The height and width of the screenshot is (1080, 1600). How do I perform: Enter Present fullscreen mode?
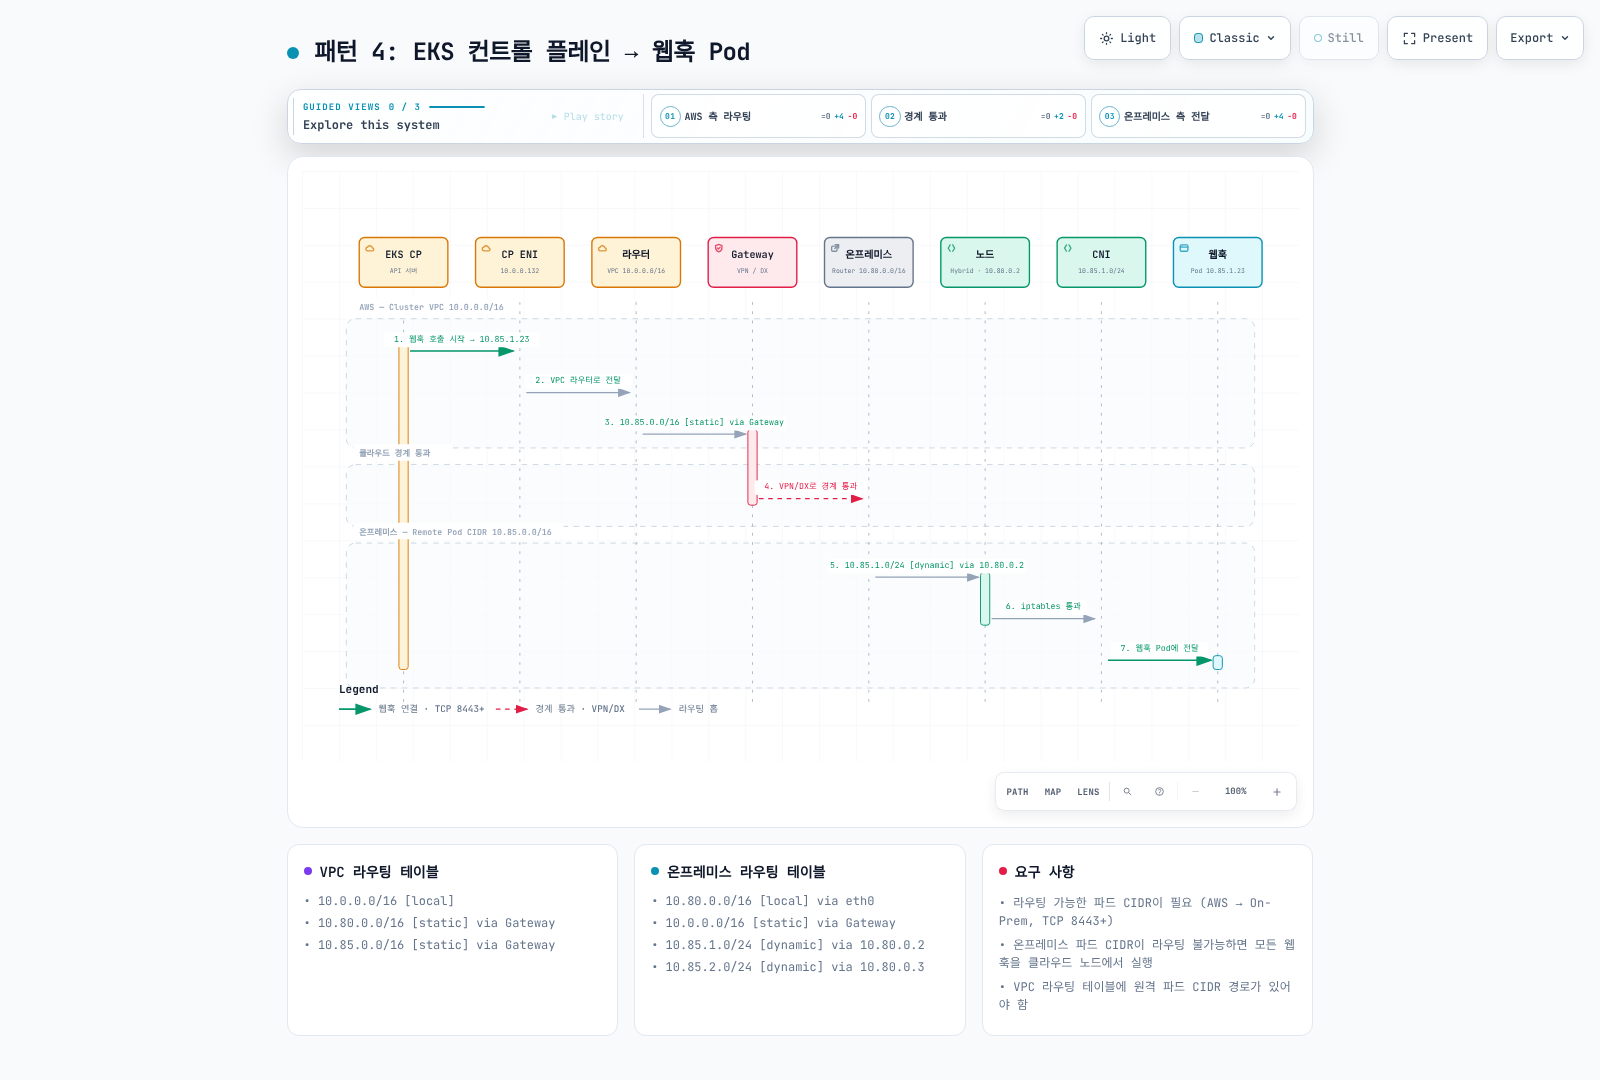pos(1437,38)
